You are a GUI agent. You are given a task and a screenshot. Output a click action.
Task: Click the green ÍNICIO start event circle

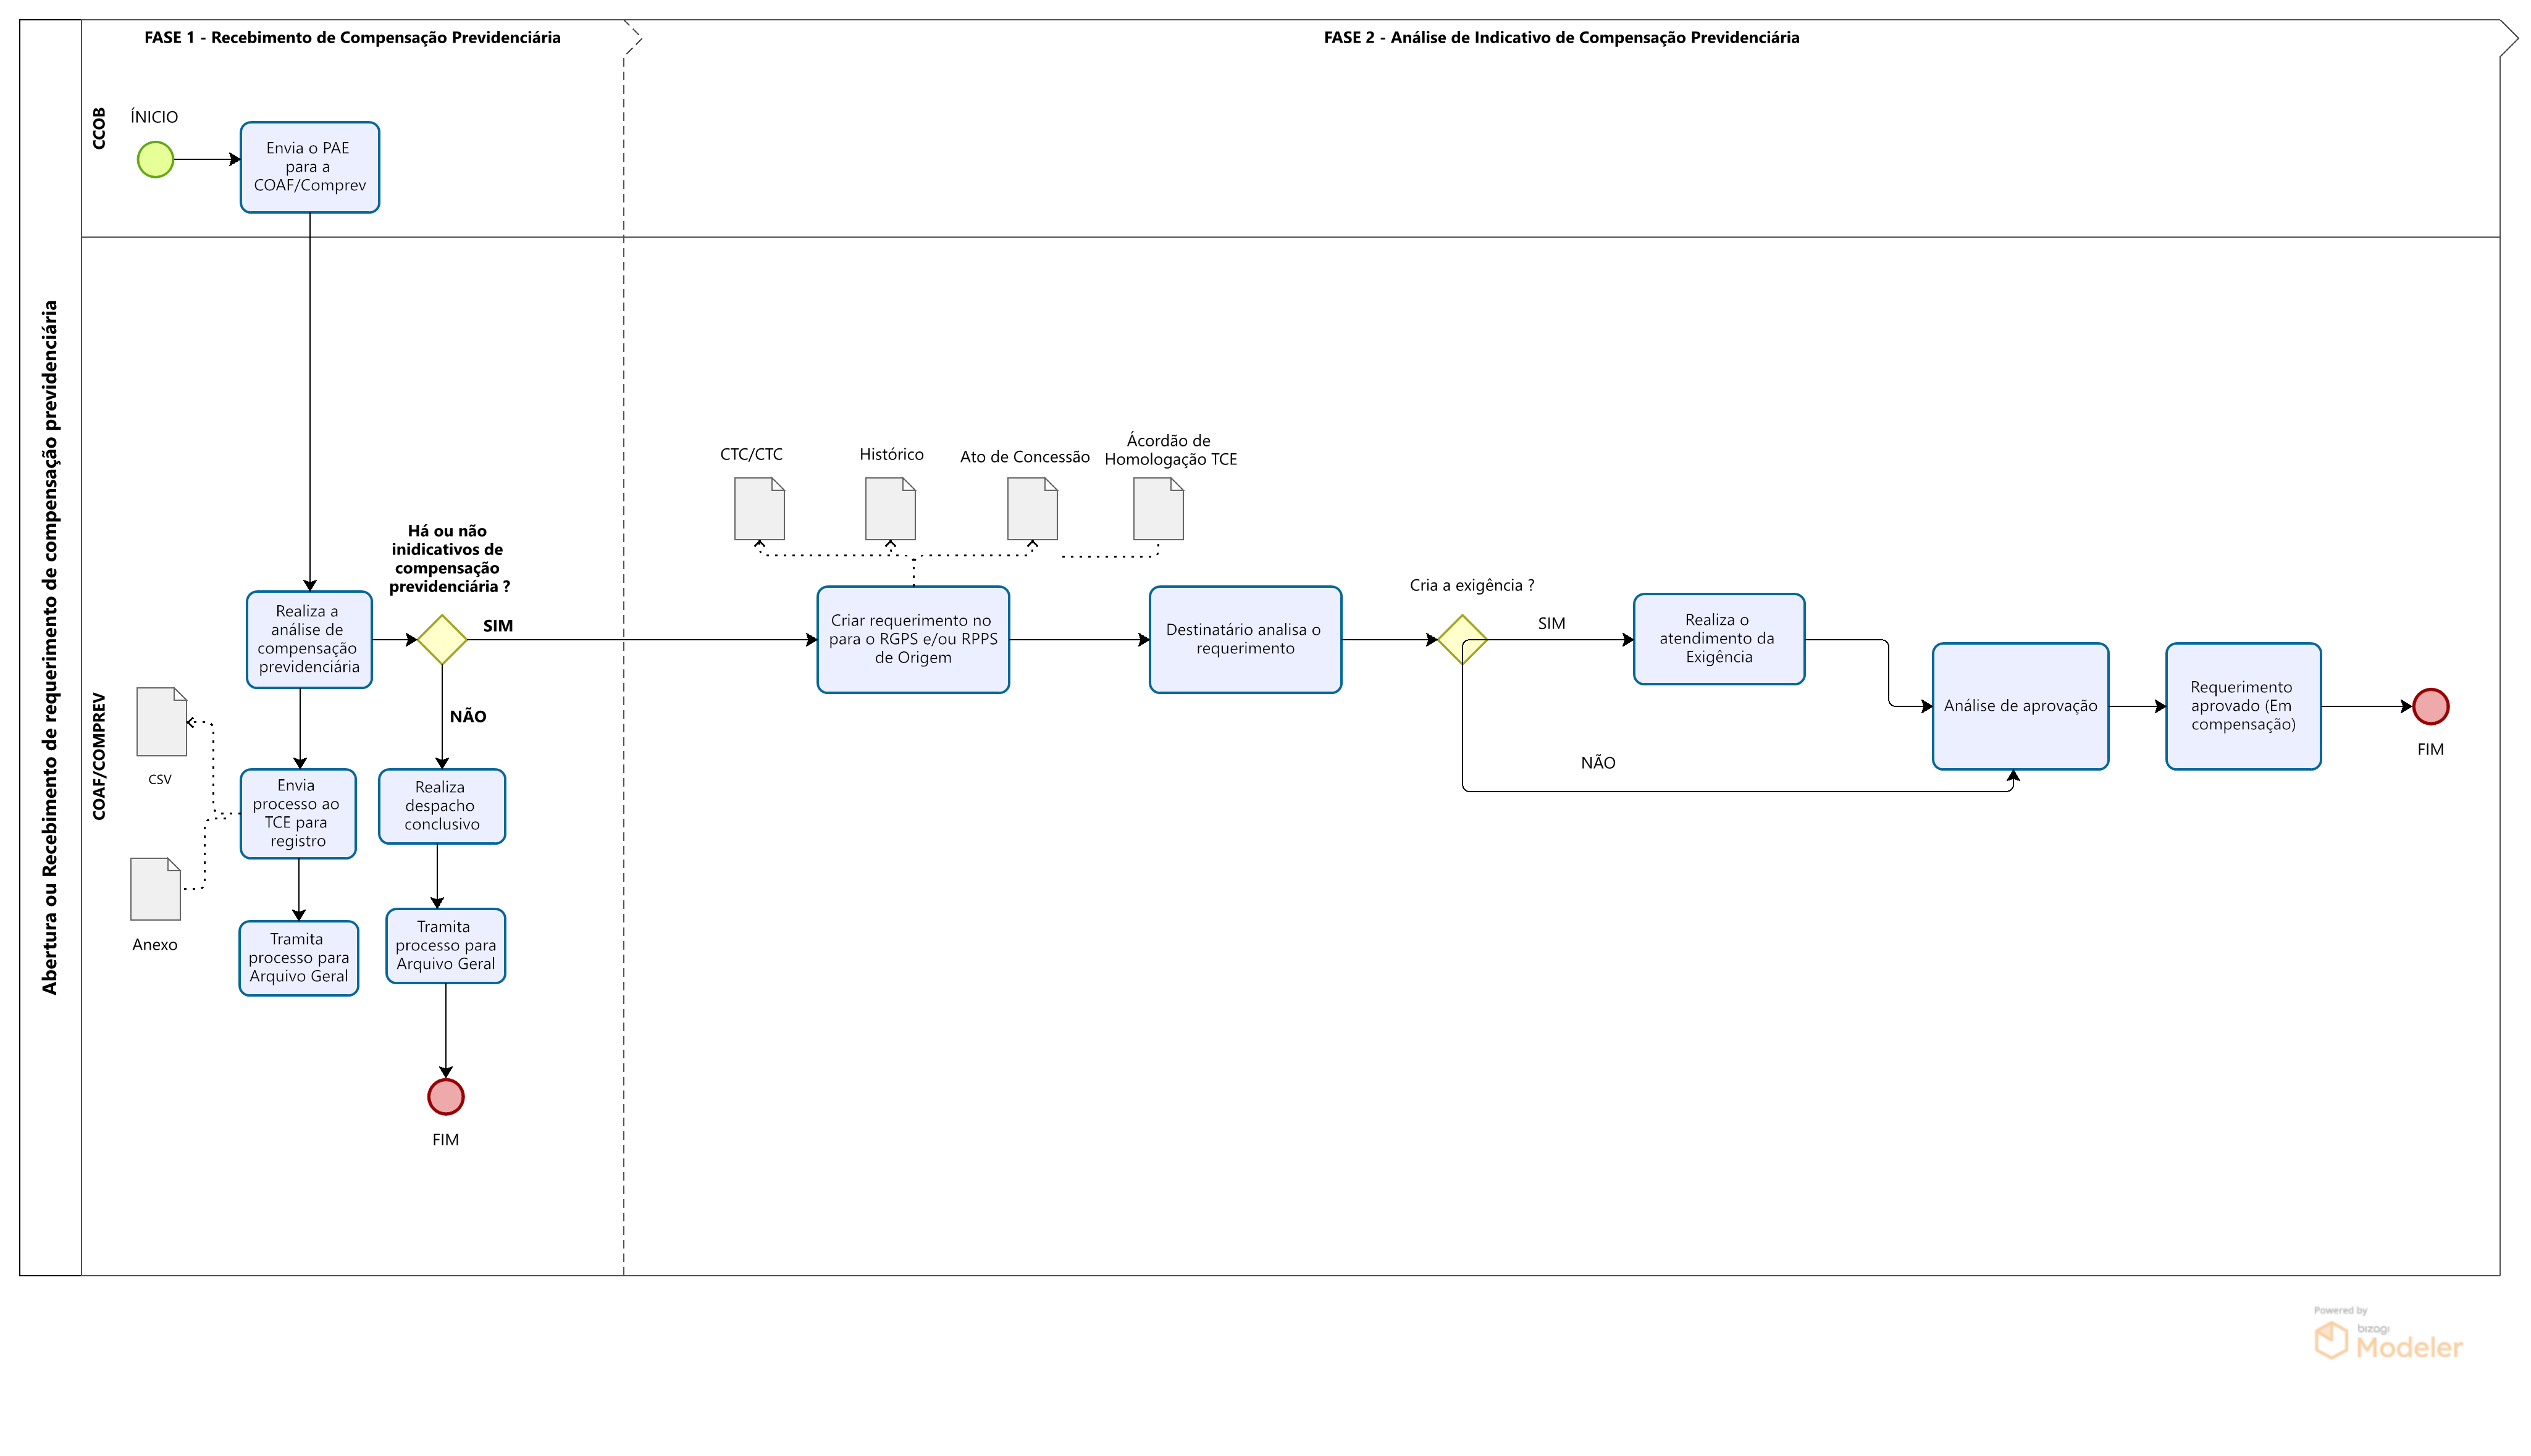click(155, 159)
